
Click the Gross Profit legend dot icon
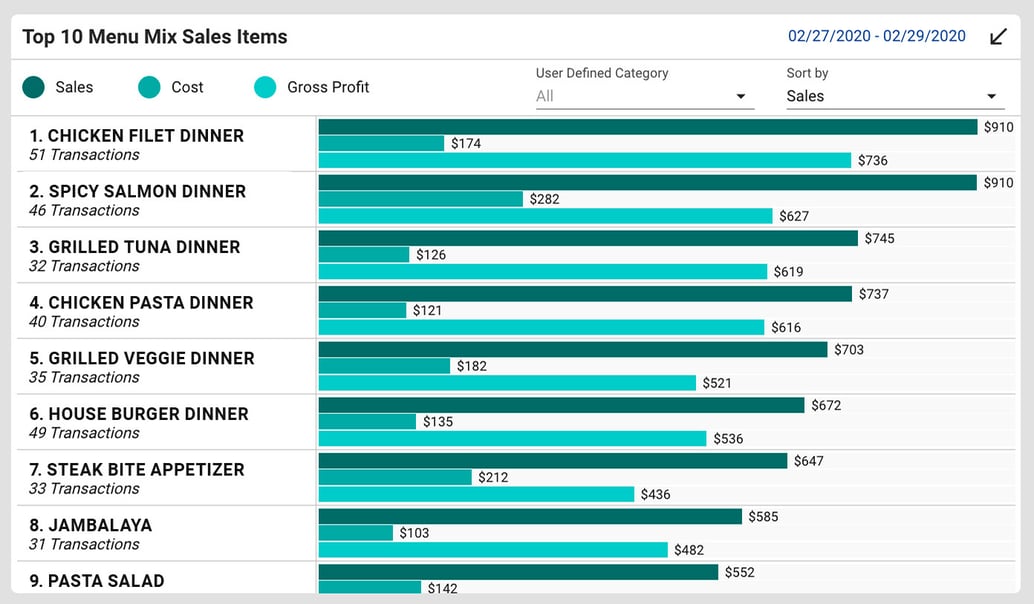pos(265,87)
